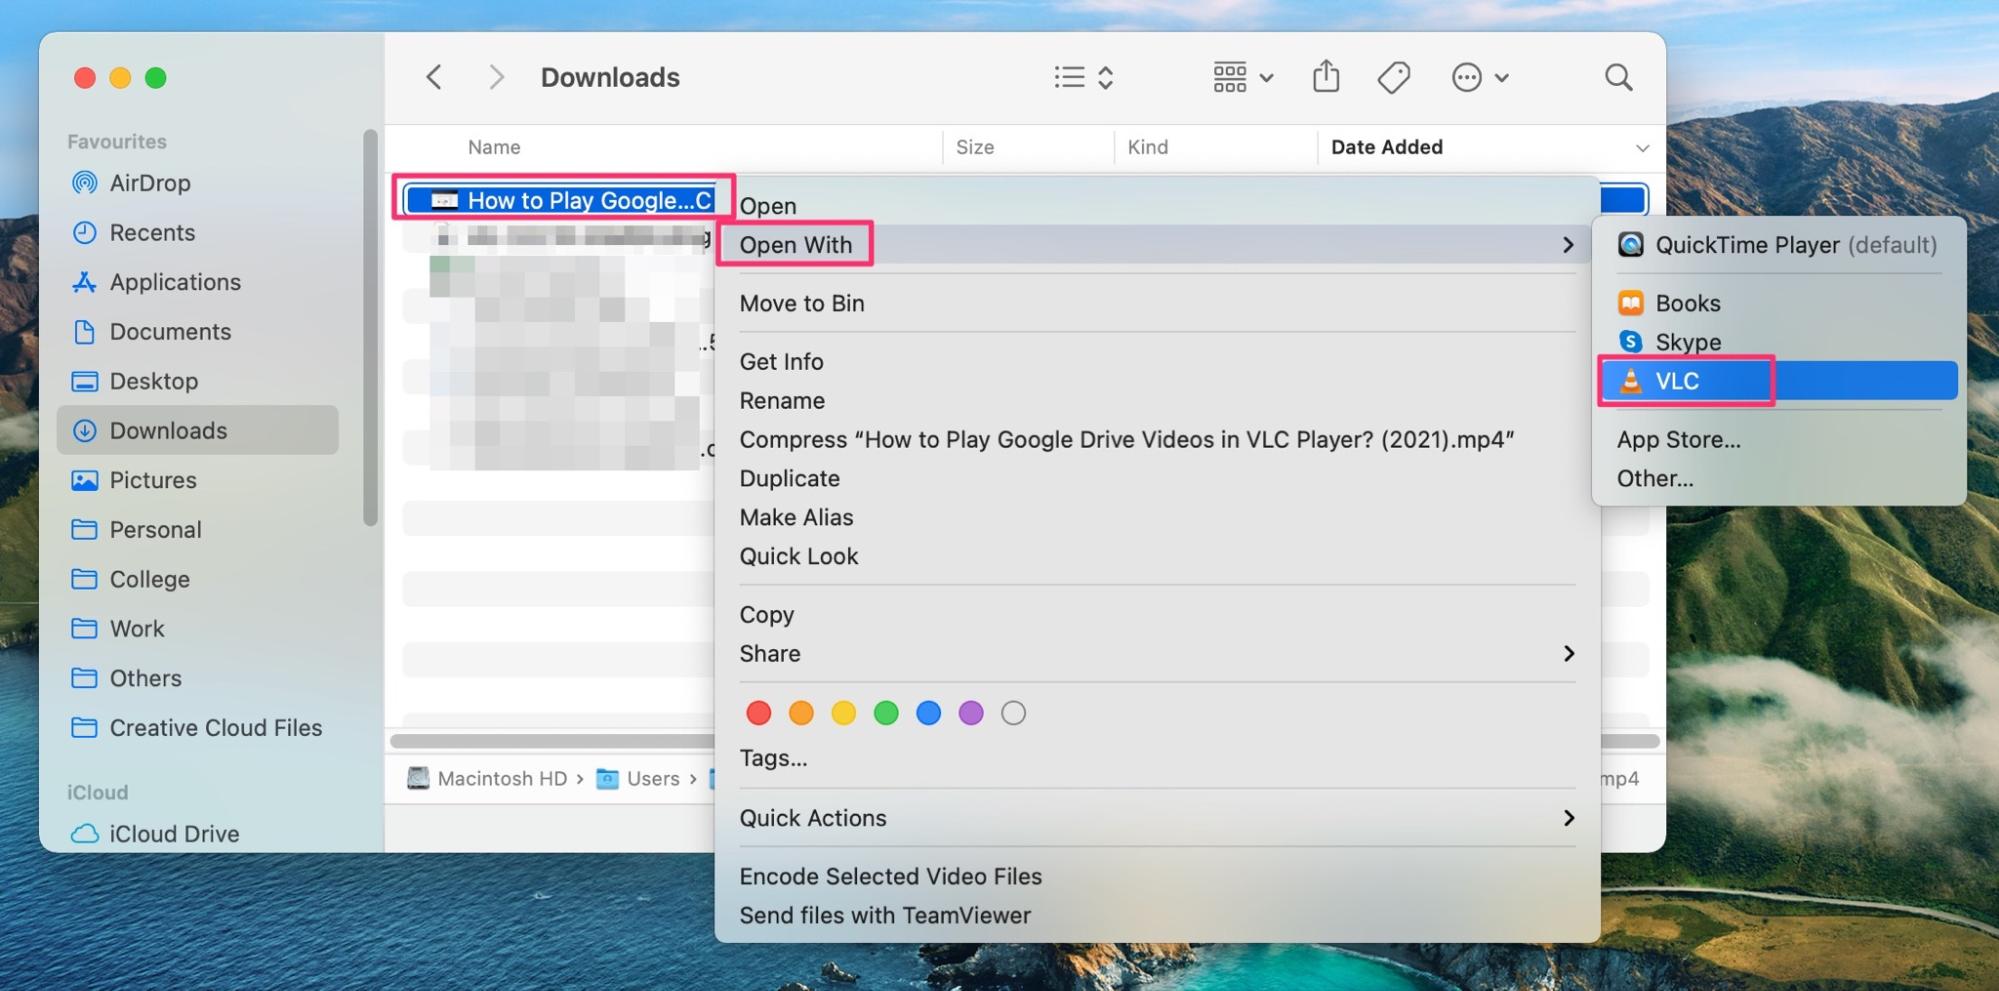Click Open in context menu
1999x991 pixels.
coord(1157,206)
